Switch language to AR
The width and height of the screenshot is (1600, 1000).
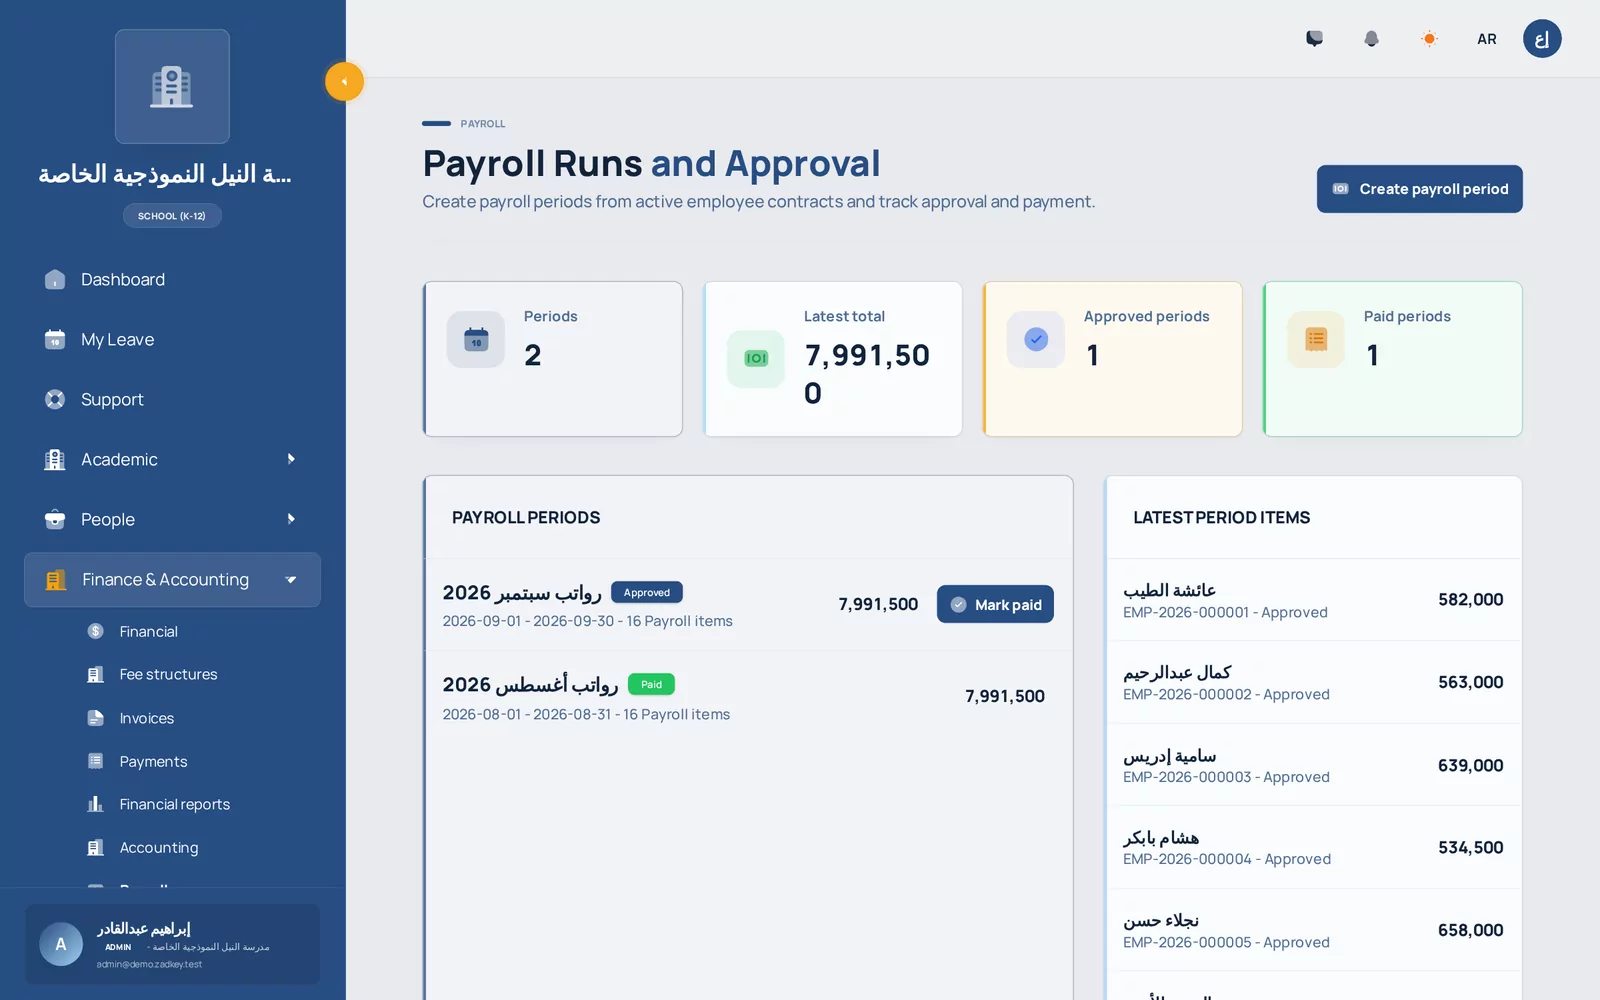(1487, 39)
